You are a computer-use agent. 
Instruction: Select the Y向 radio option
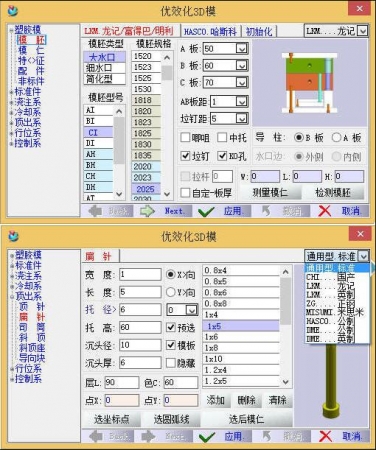[171, 292]
